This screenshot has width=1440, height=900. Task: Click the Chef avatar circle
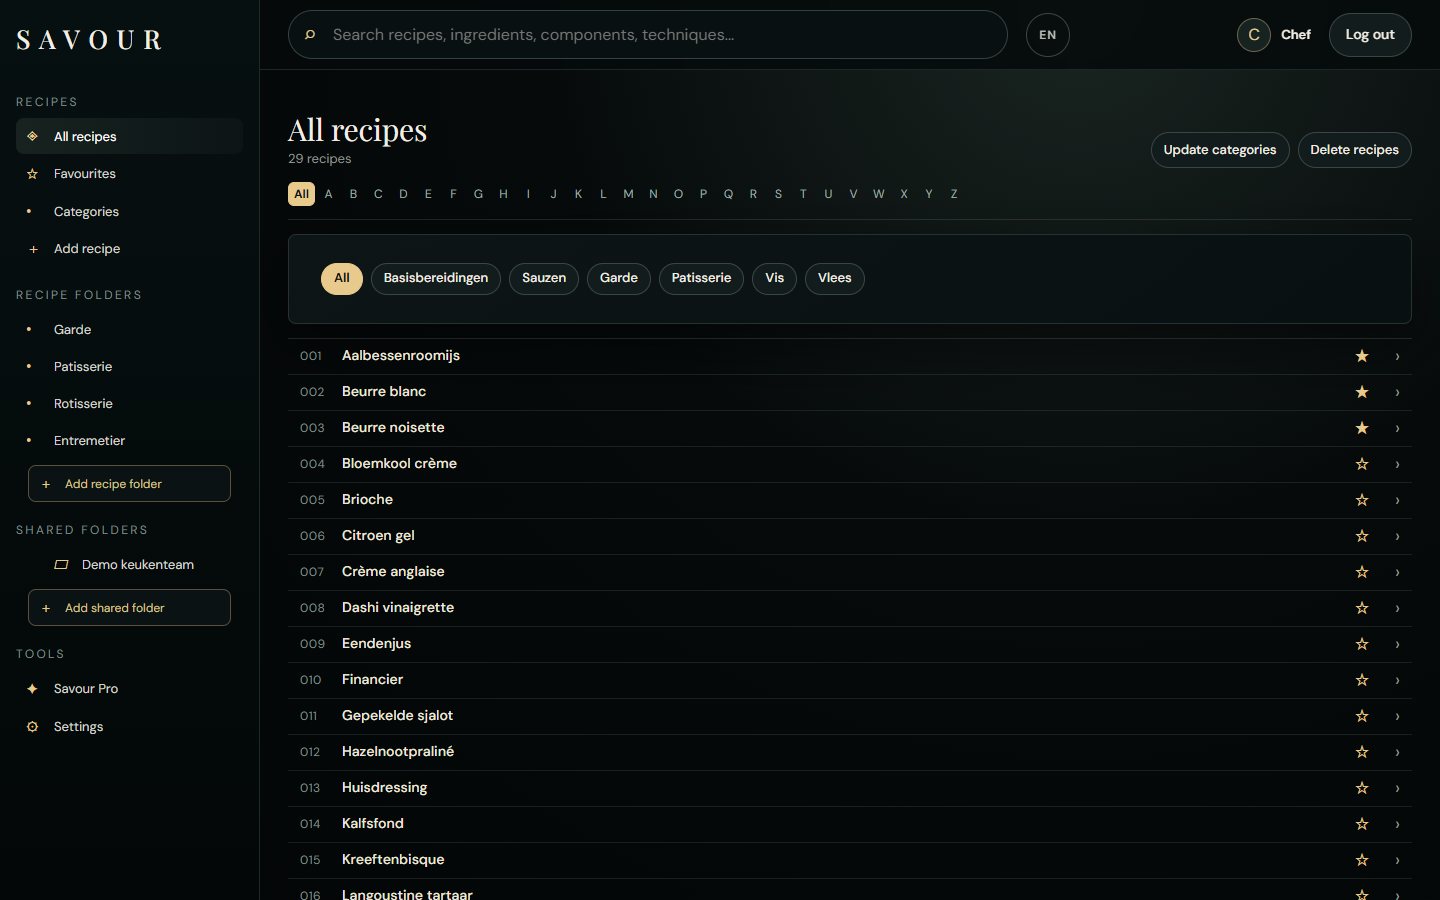click(1254, 35)
